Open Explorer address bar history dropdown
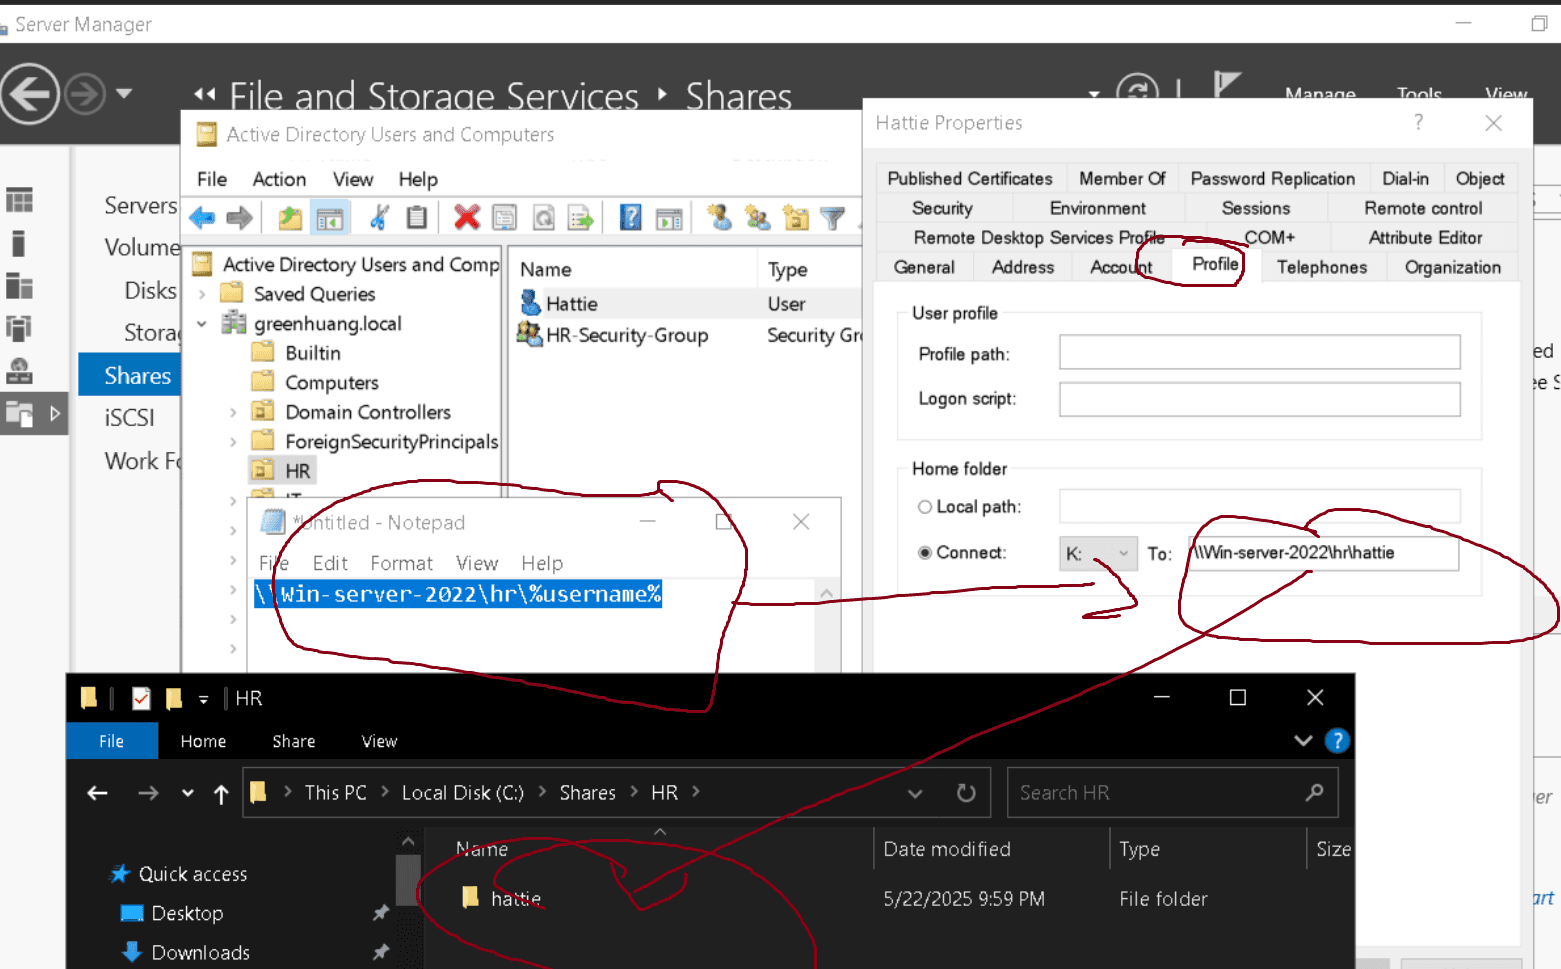 point(915,793)
